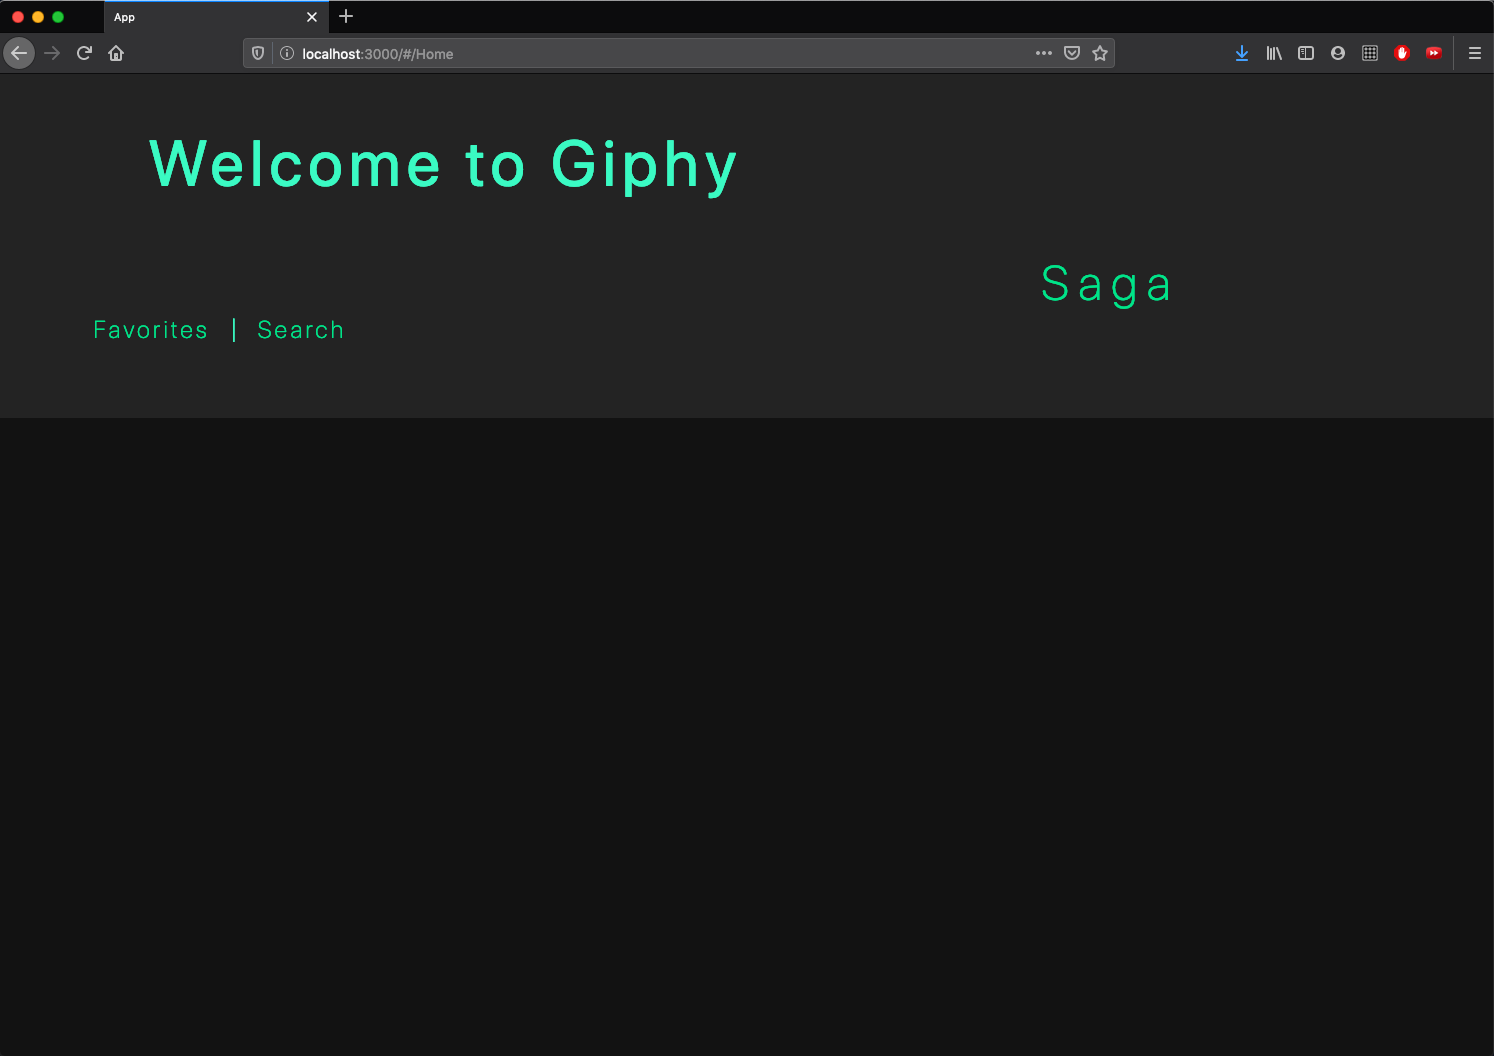The height and width of the screenshot is (1056, 1494).
Task: Bookmark this page with star
Action: (1100, 53)
